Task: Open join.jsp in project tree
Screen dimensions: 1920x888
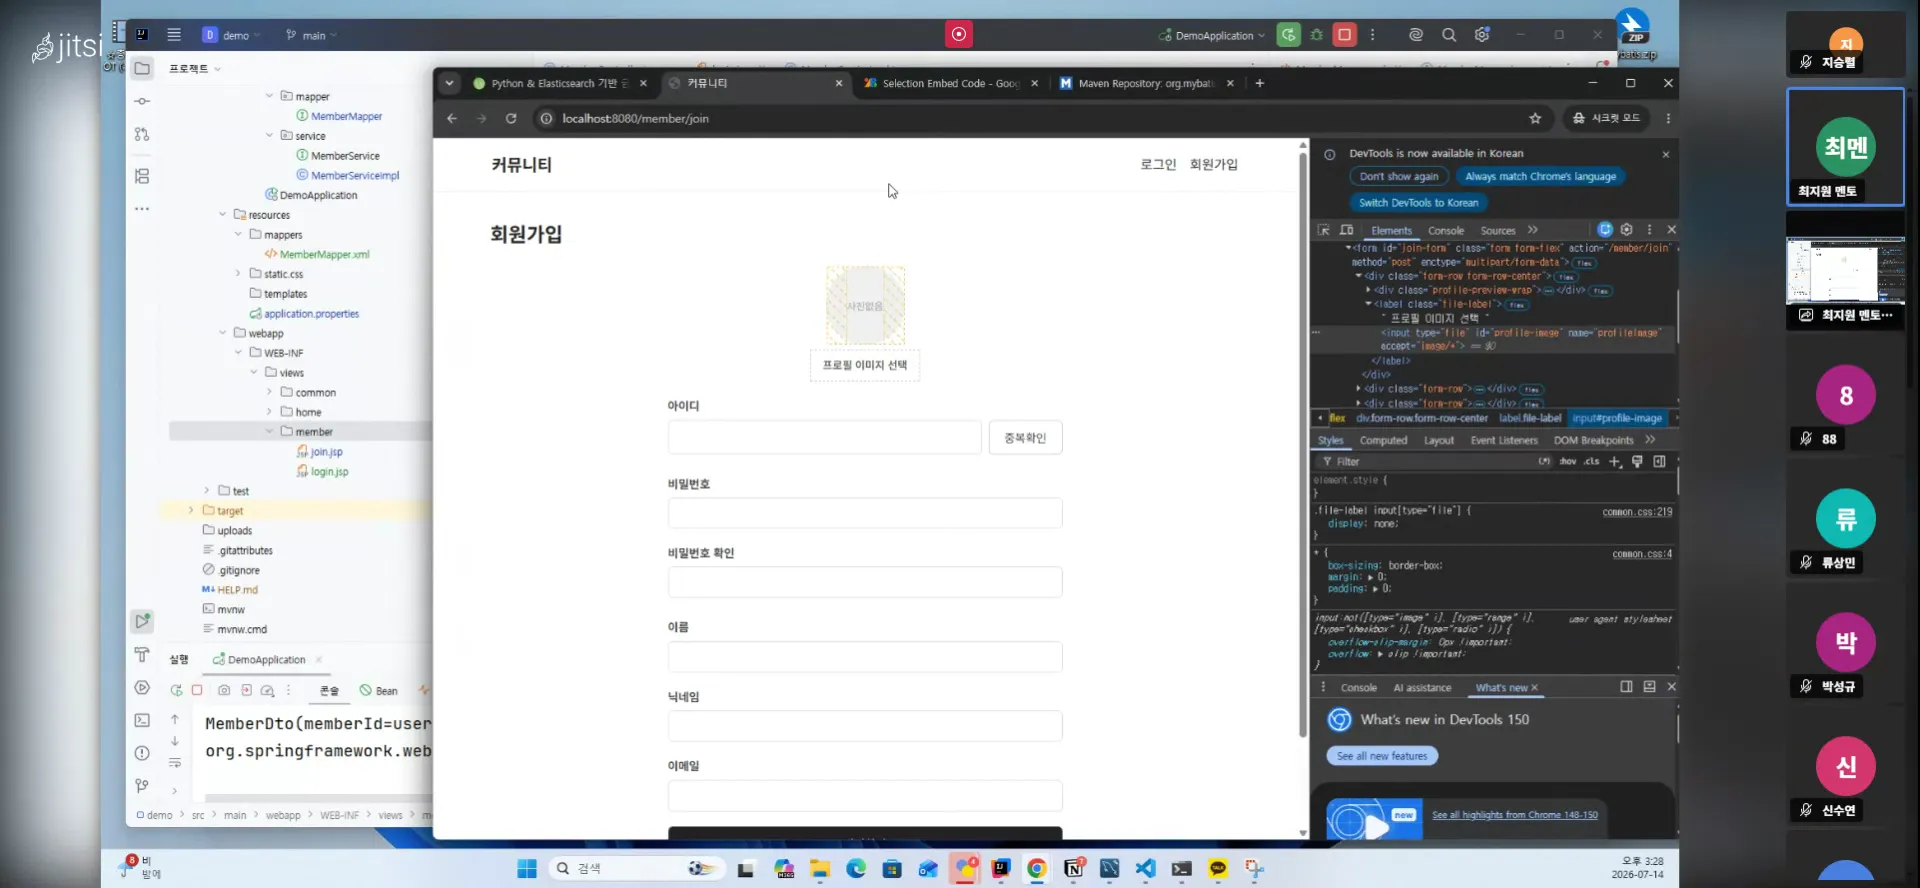Action: (326, 452)
